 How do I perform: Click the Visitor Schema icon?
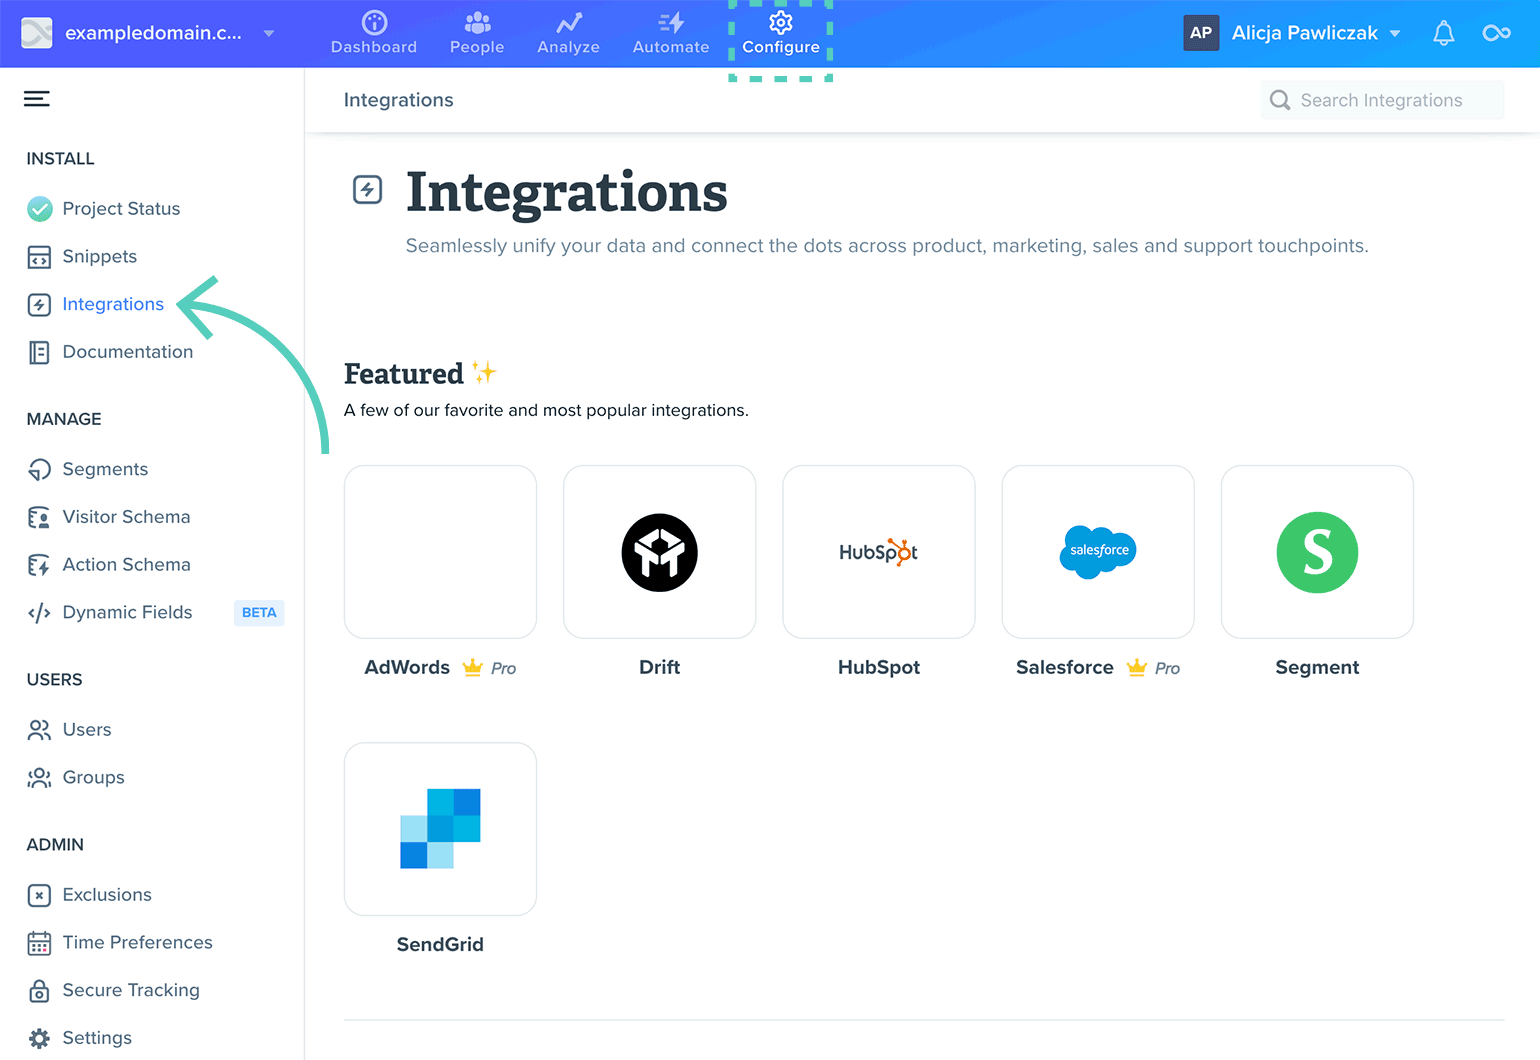click(x=39, y=517)
